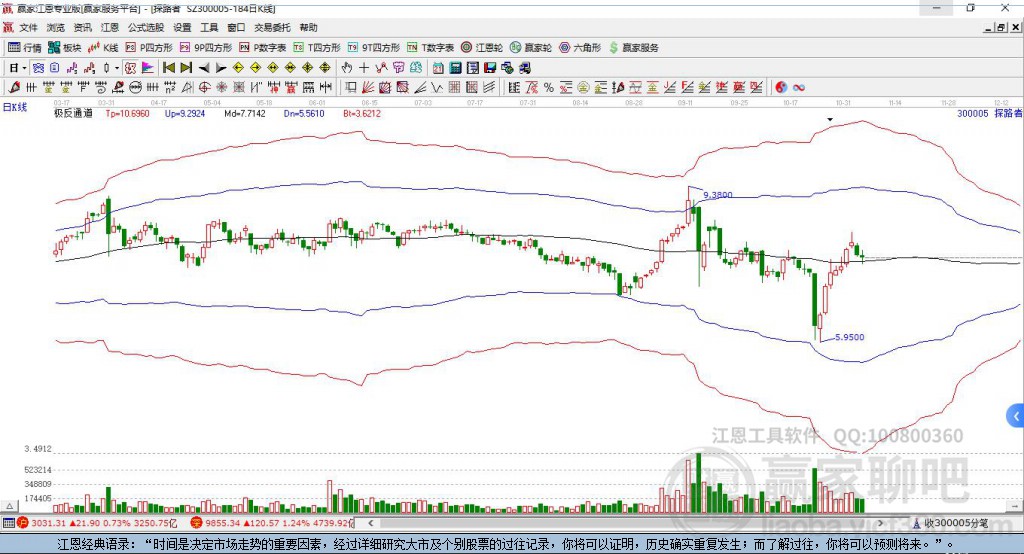Launch the 江恩轮 Gann wheel
Image resolution: width=1024 pixels, height=554 pixels.
(482, 48)
